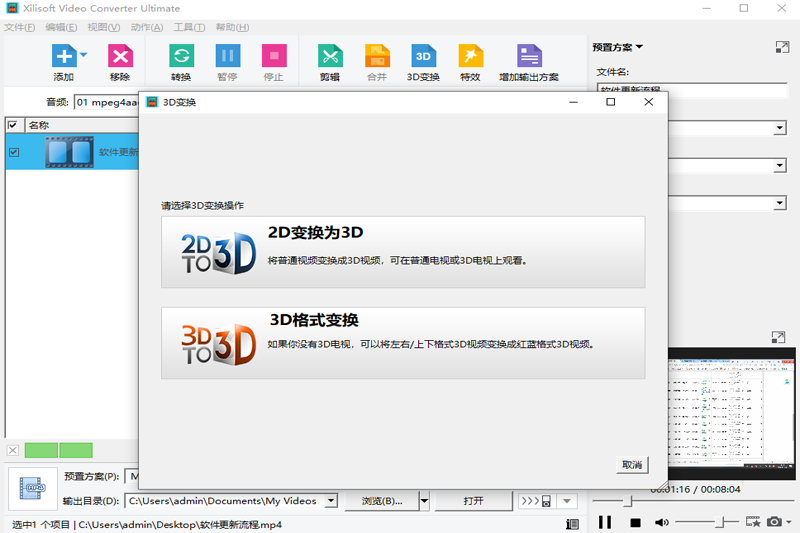Image resolution: width=800 pixels, height=533 pixels.
Task: Click the video preview thumbnail
Action: [x=732, y=414]
